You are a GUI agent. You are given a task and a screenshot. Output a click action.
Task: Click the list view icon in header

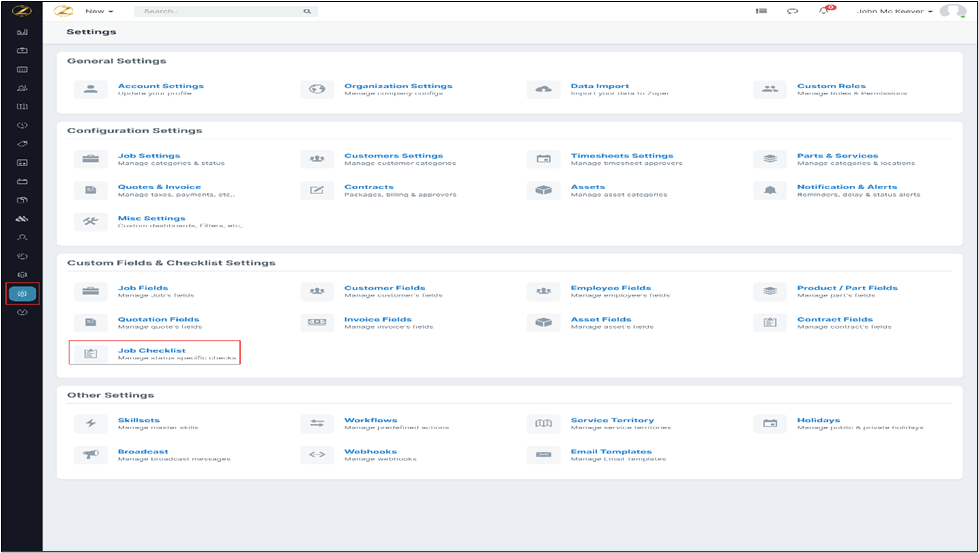[x=761, y=11]
